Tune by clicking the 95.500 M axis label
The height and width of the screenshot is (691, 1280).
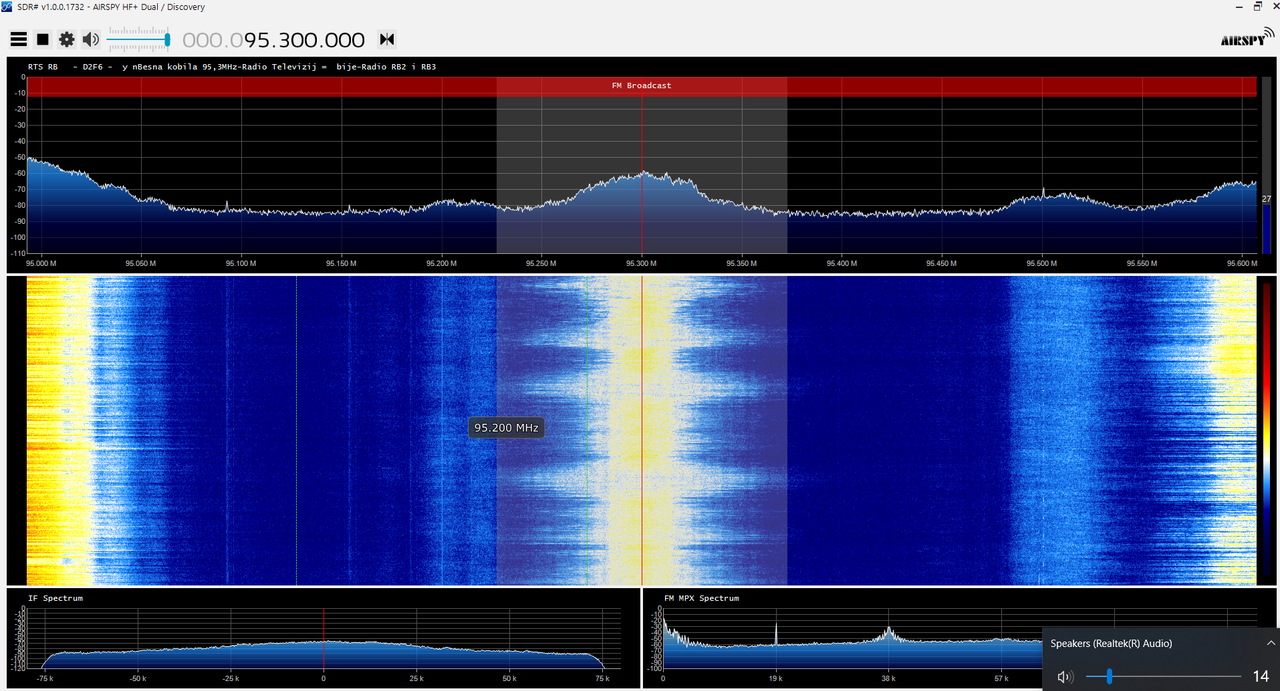click(1042, 264)
